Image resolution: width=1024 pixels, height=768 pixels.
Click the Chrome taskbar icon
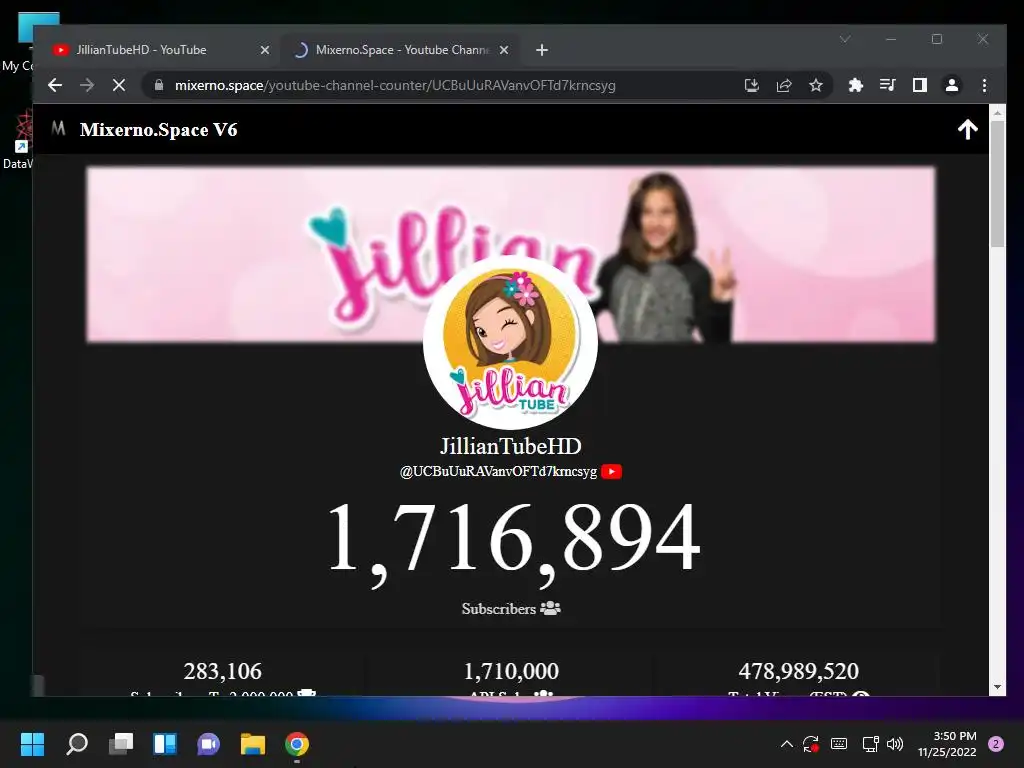click(x=296, y=744)
